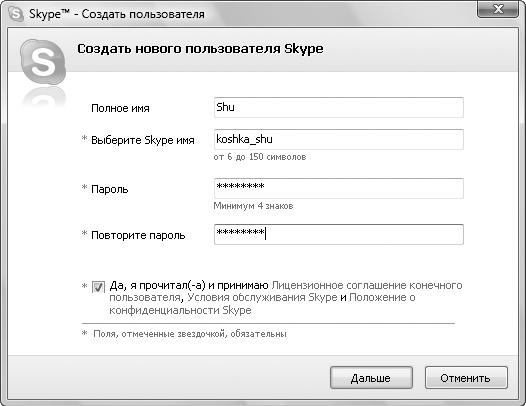Open the Условия обслуживания Skype link

pyautogui.click(x=262, y=297)
